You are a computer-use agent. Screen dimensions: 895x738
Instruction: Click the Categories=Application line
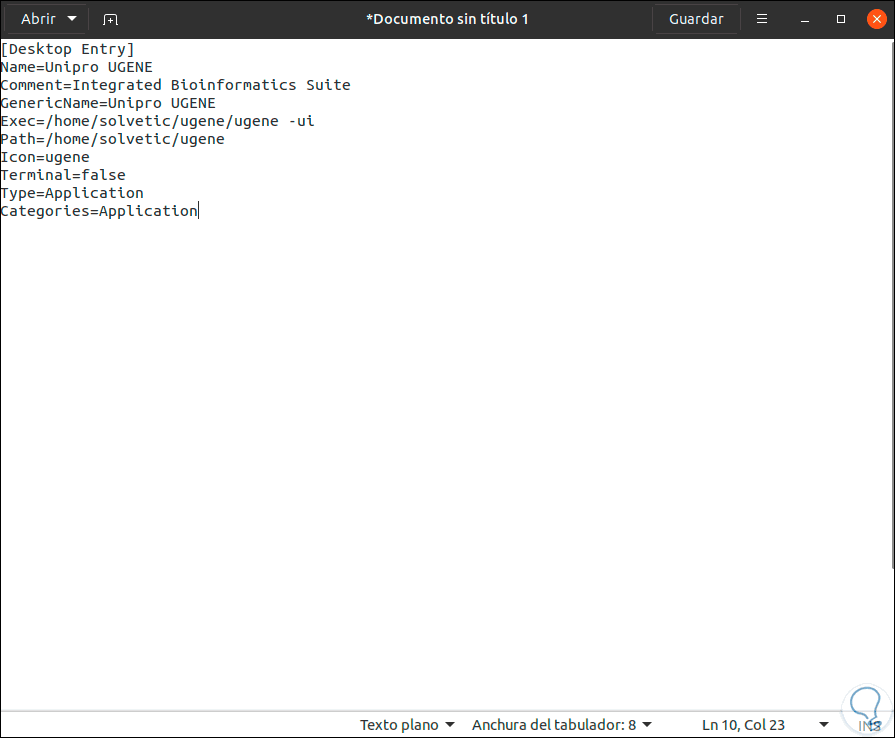(99, 211)
